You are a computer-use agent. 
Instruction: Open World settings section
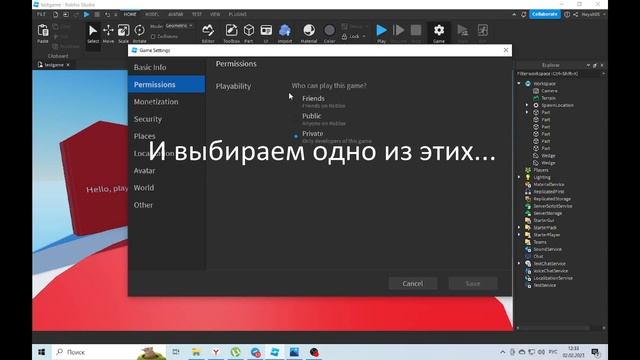pyautogui.click(x=167, y=188)
